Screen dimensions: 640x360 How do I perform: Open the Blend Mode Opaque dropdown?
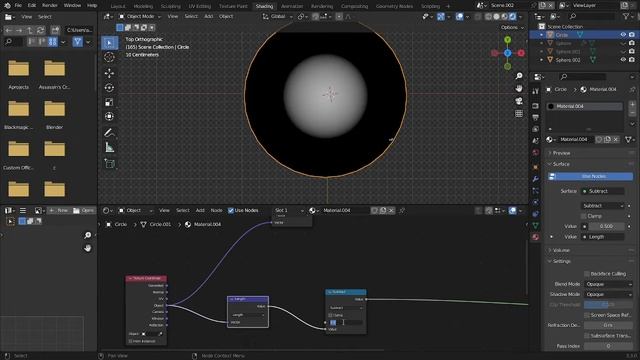(x=608, y=284)
